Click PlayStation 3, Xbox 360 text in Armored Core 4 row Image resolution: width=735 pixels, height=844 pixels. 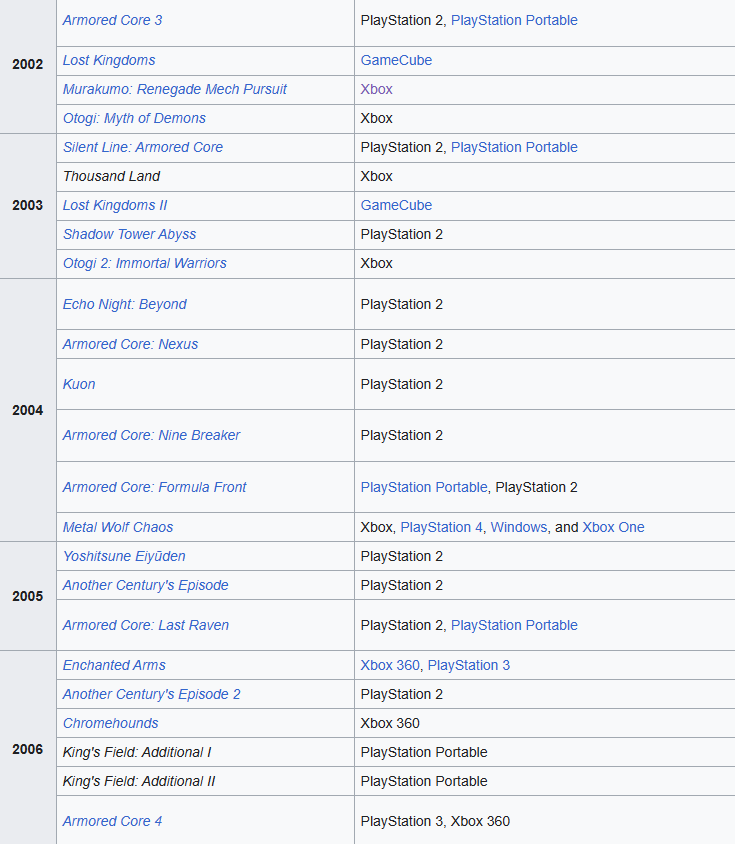tap(435, 822)
